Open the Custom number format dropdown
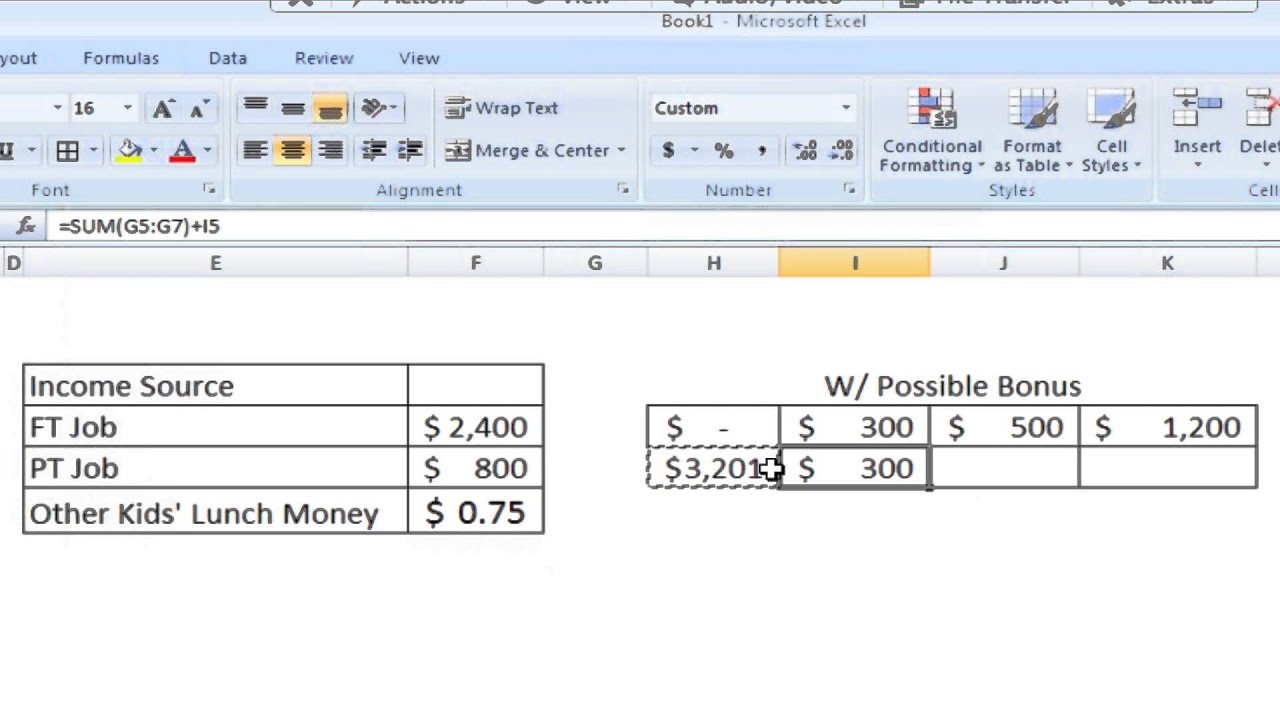 pos(846,108)
